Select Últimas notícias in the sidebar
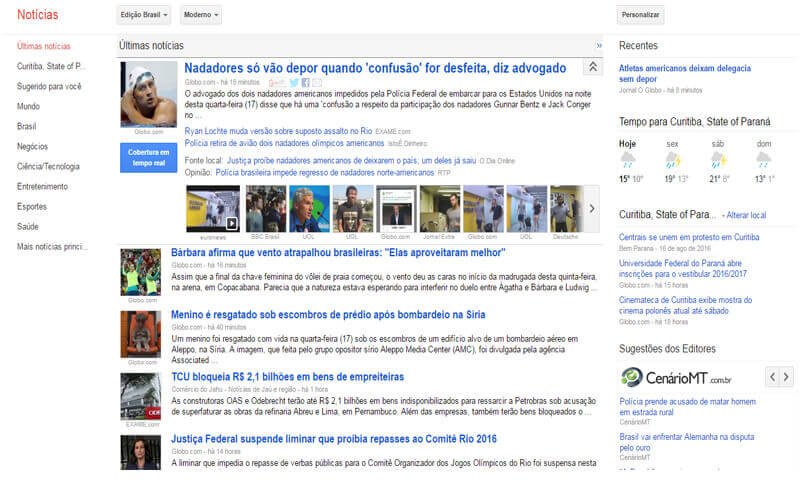Image resolution: width=800 pixels, height=500 pixels. 44,46
